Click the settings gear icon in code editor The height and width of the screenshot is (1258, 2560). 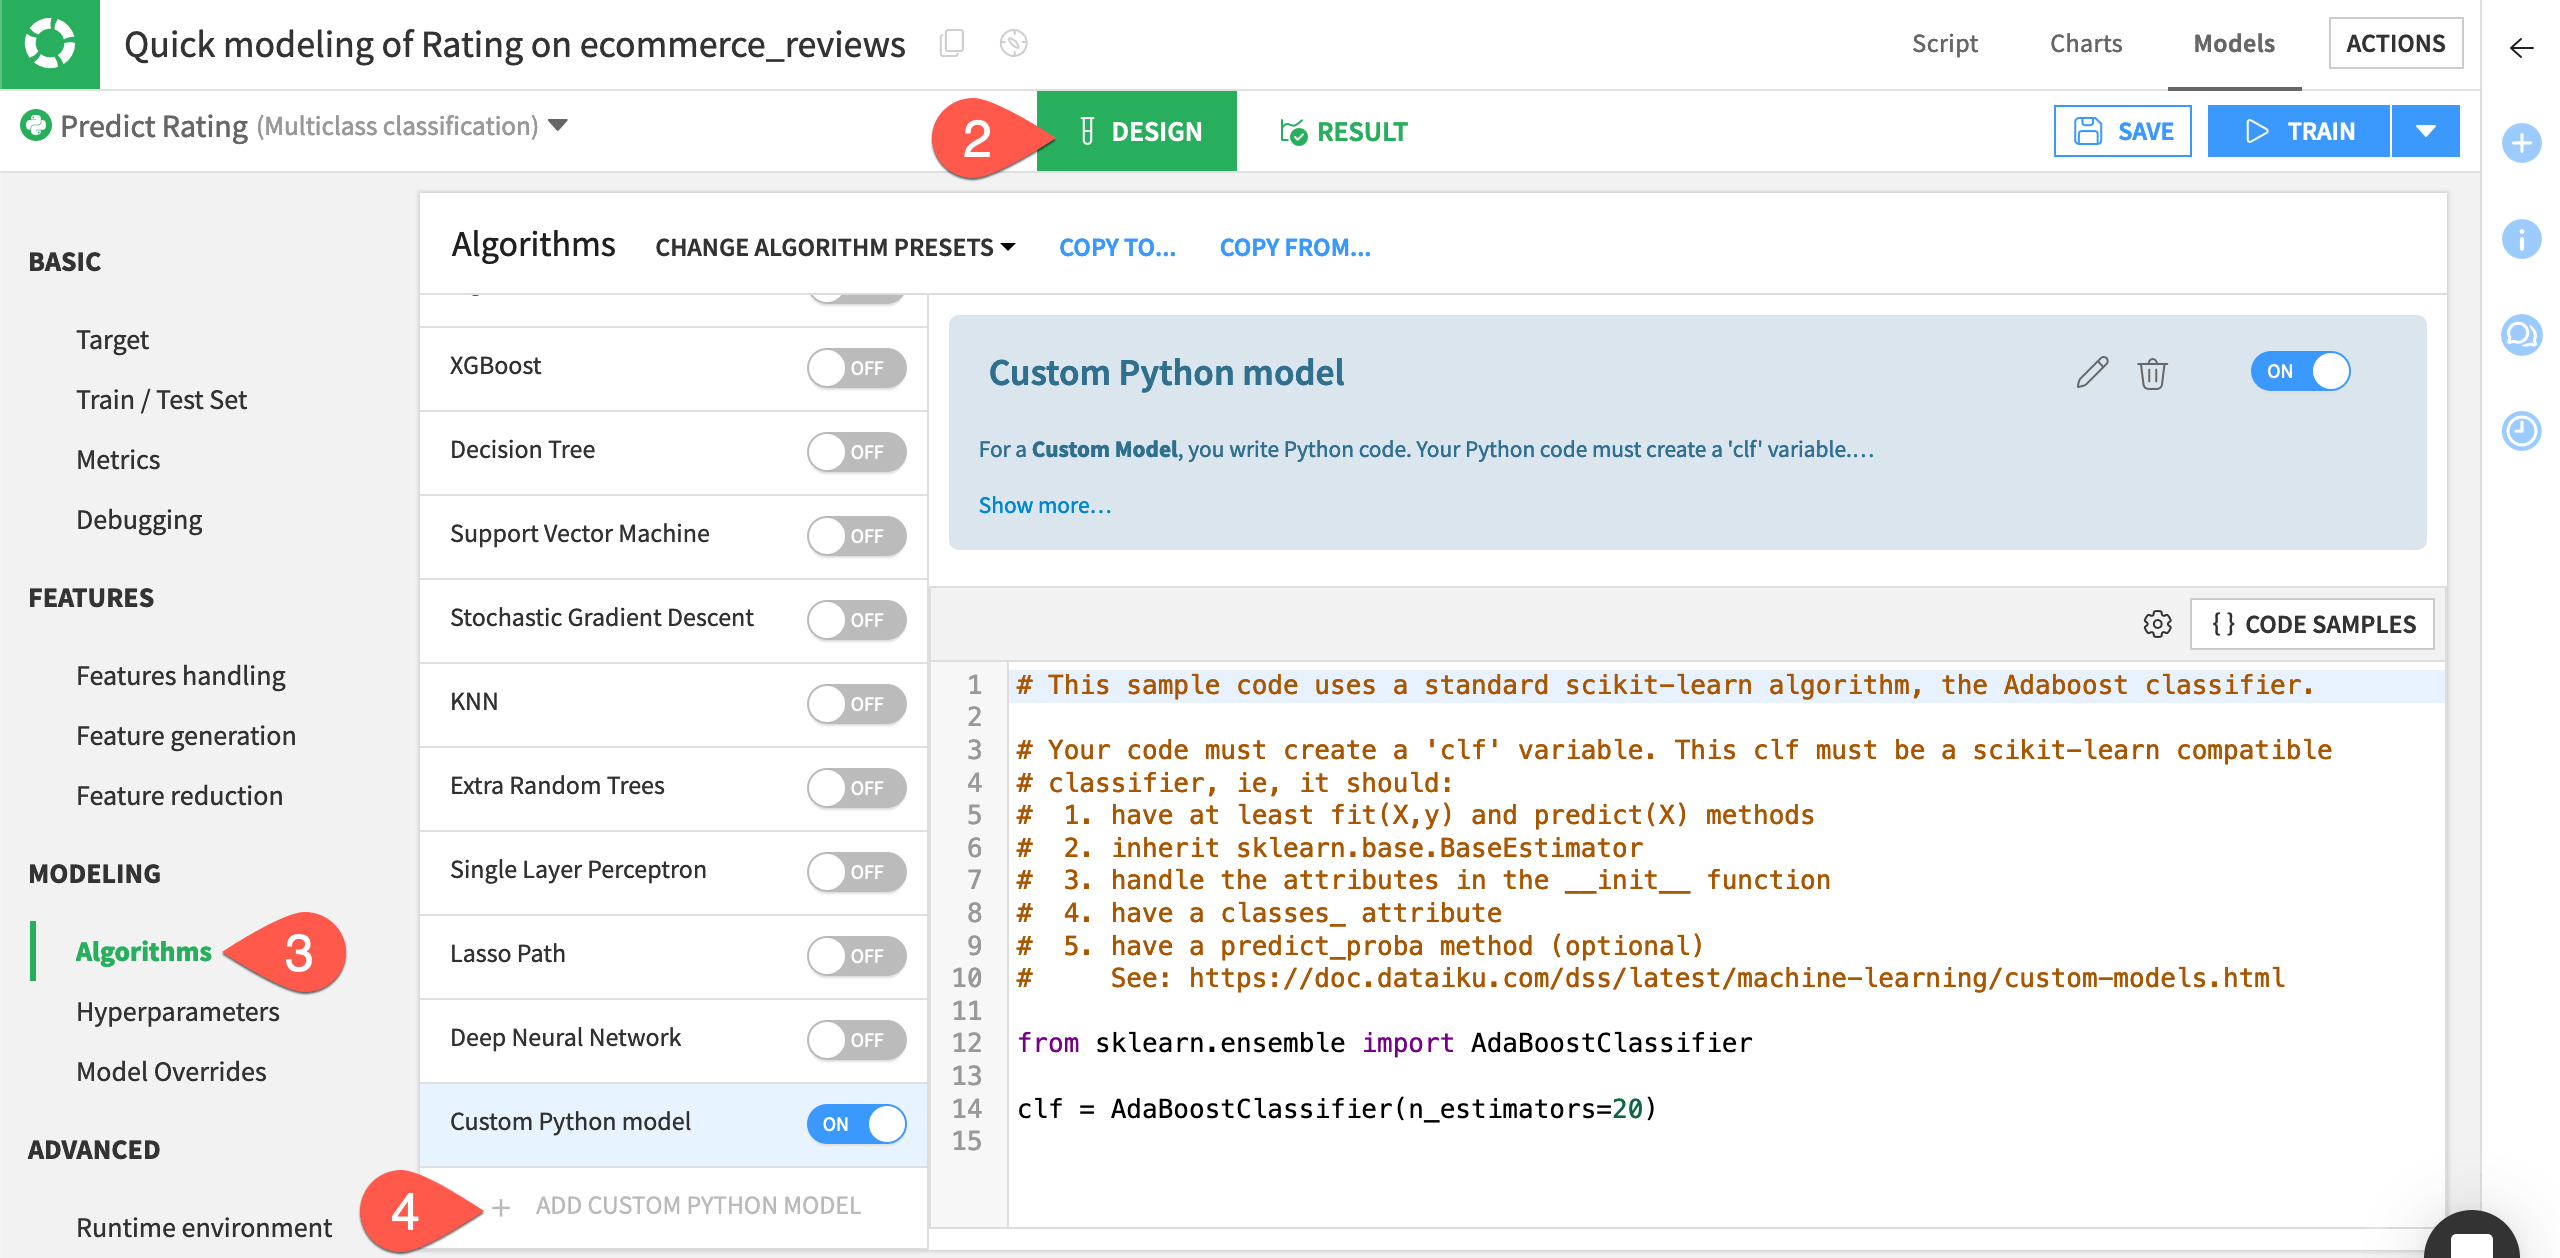pyautogui.click(x=2155, y=623)
